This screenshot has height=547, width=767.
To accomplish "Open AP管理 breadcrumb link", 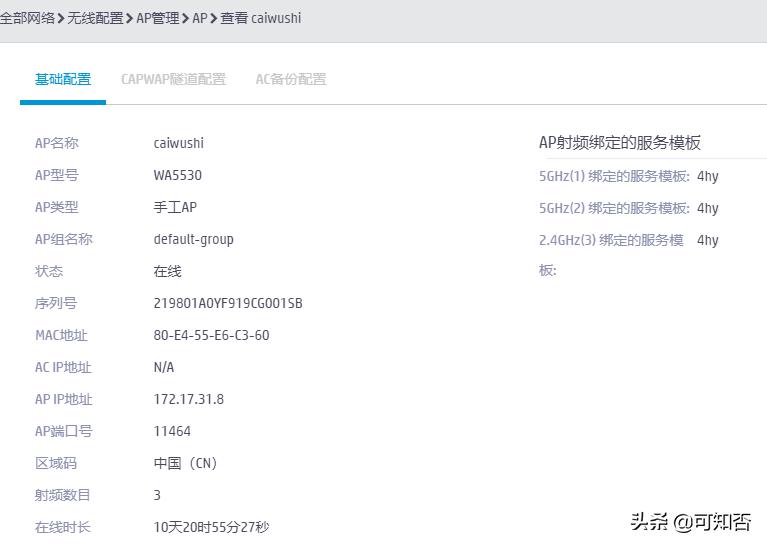I will pyautogui.click(x=158, y=18).
